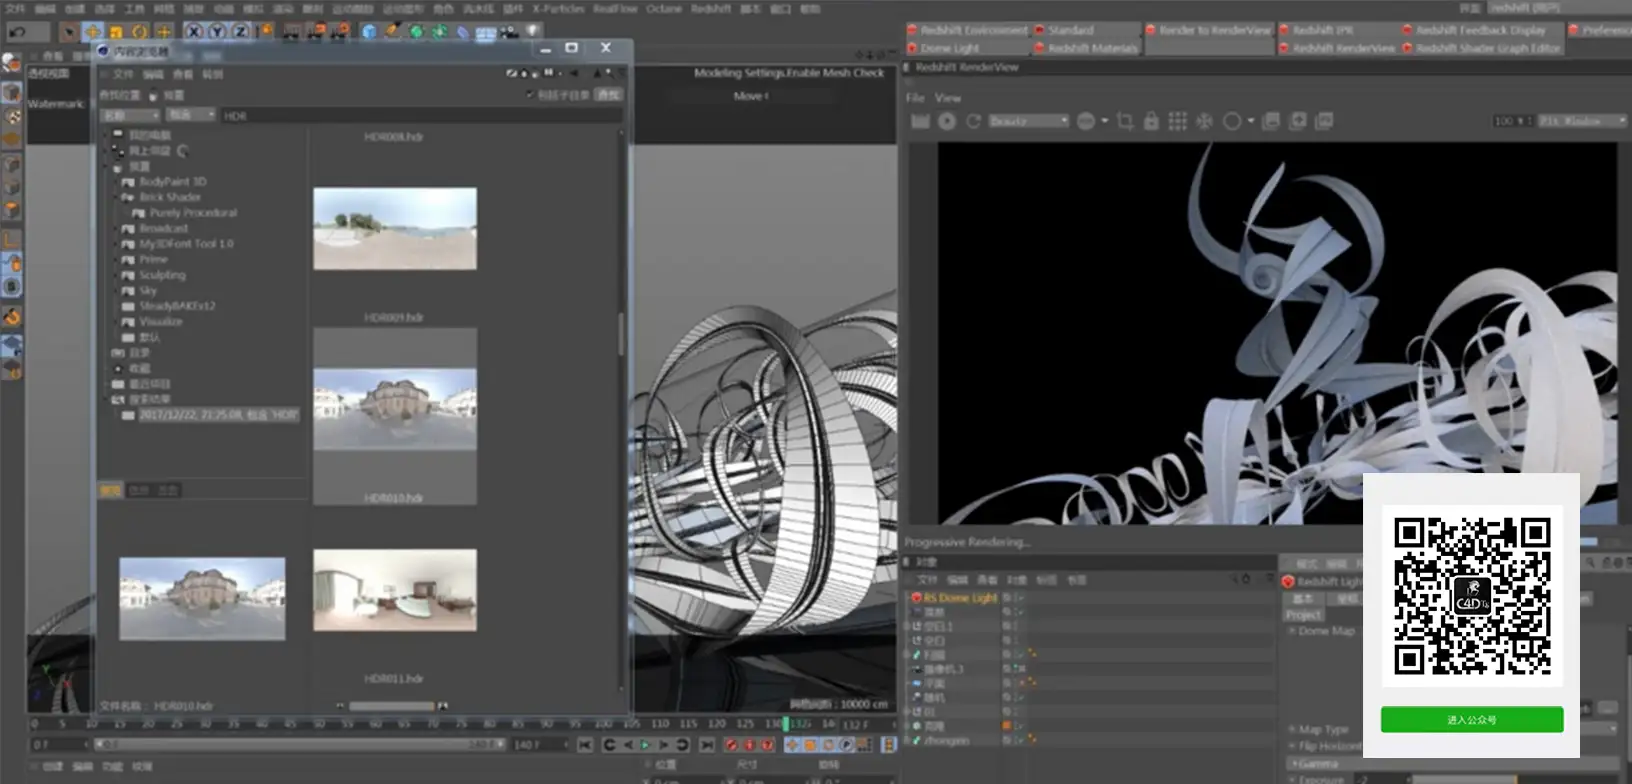Select the Move tool icon in top toolbar
Screen dimensions: 1632x784
point(92,32)
